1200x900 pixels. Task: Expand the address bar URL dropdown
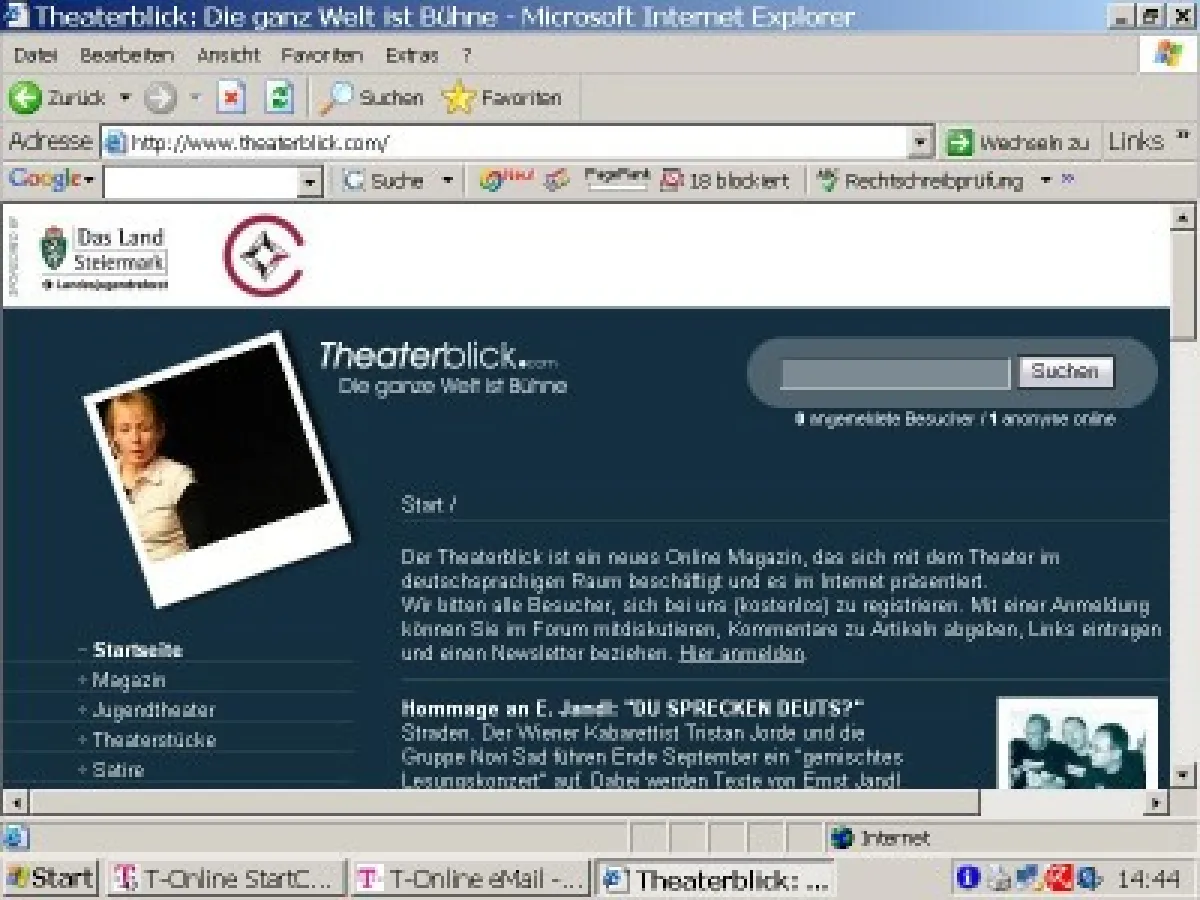point(921,143)
